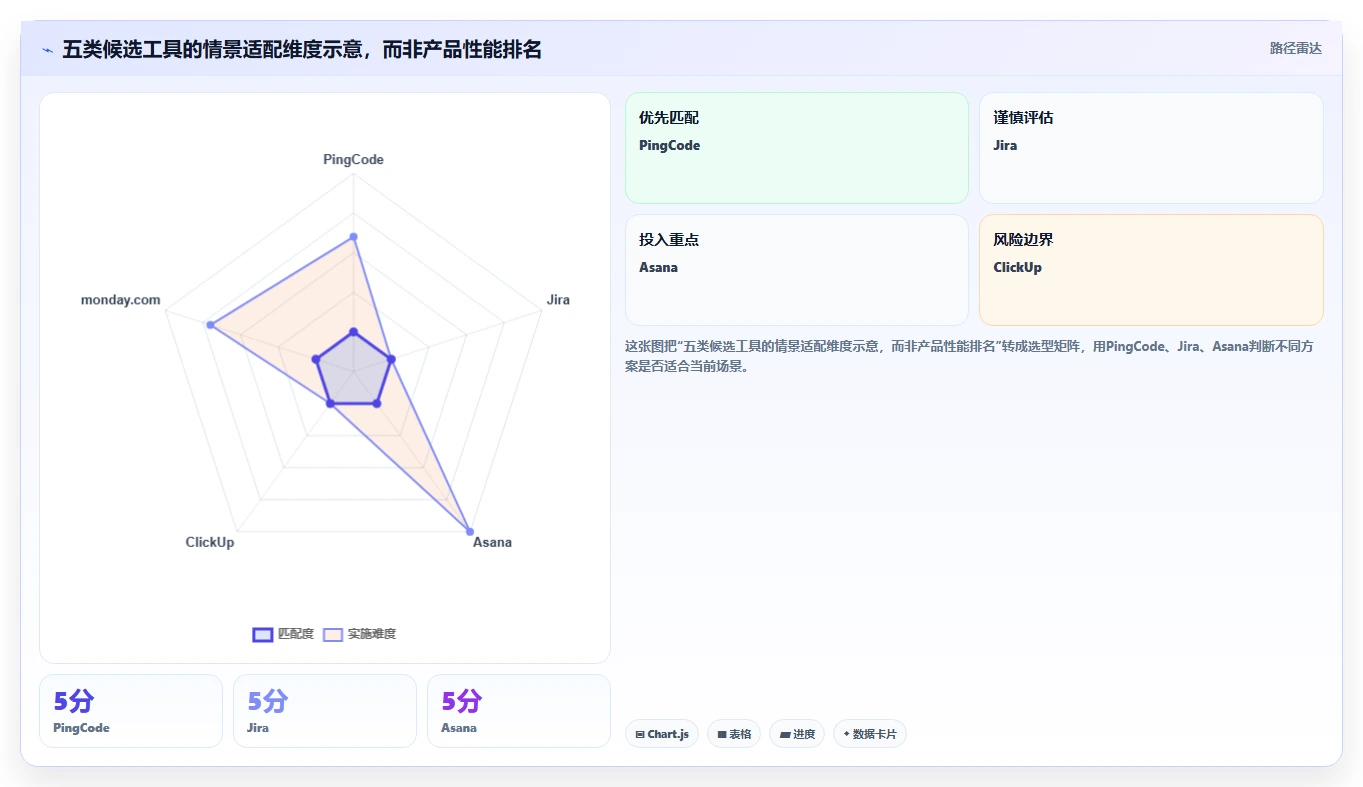Open the 投入重点 Asana card
The image size is (1363, 787).
pos(797,270)
